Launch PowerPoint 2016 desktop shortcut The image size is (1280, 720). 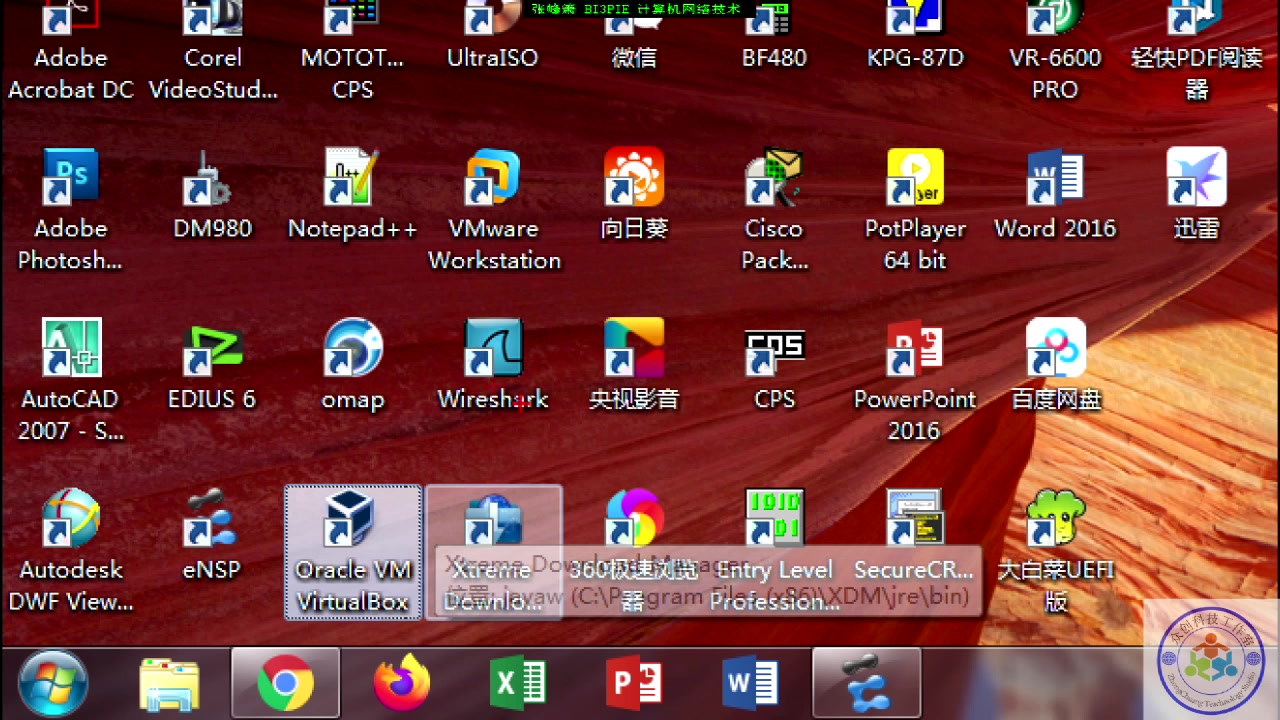pyautogui.click(x=915, y=380)
